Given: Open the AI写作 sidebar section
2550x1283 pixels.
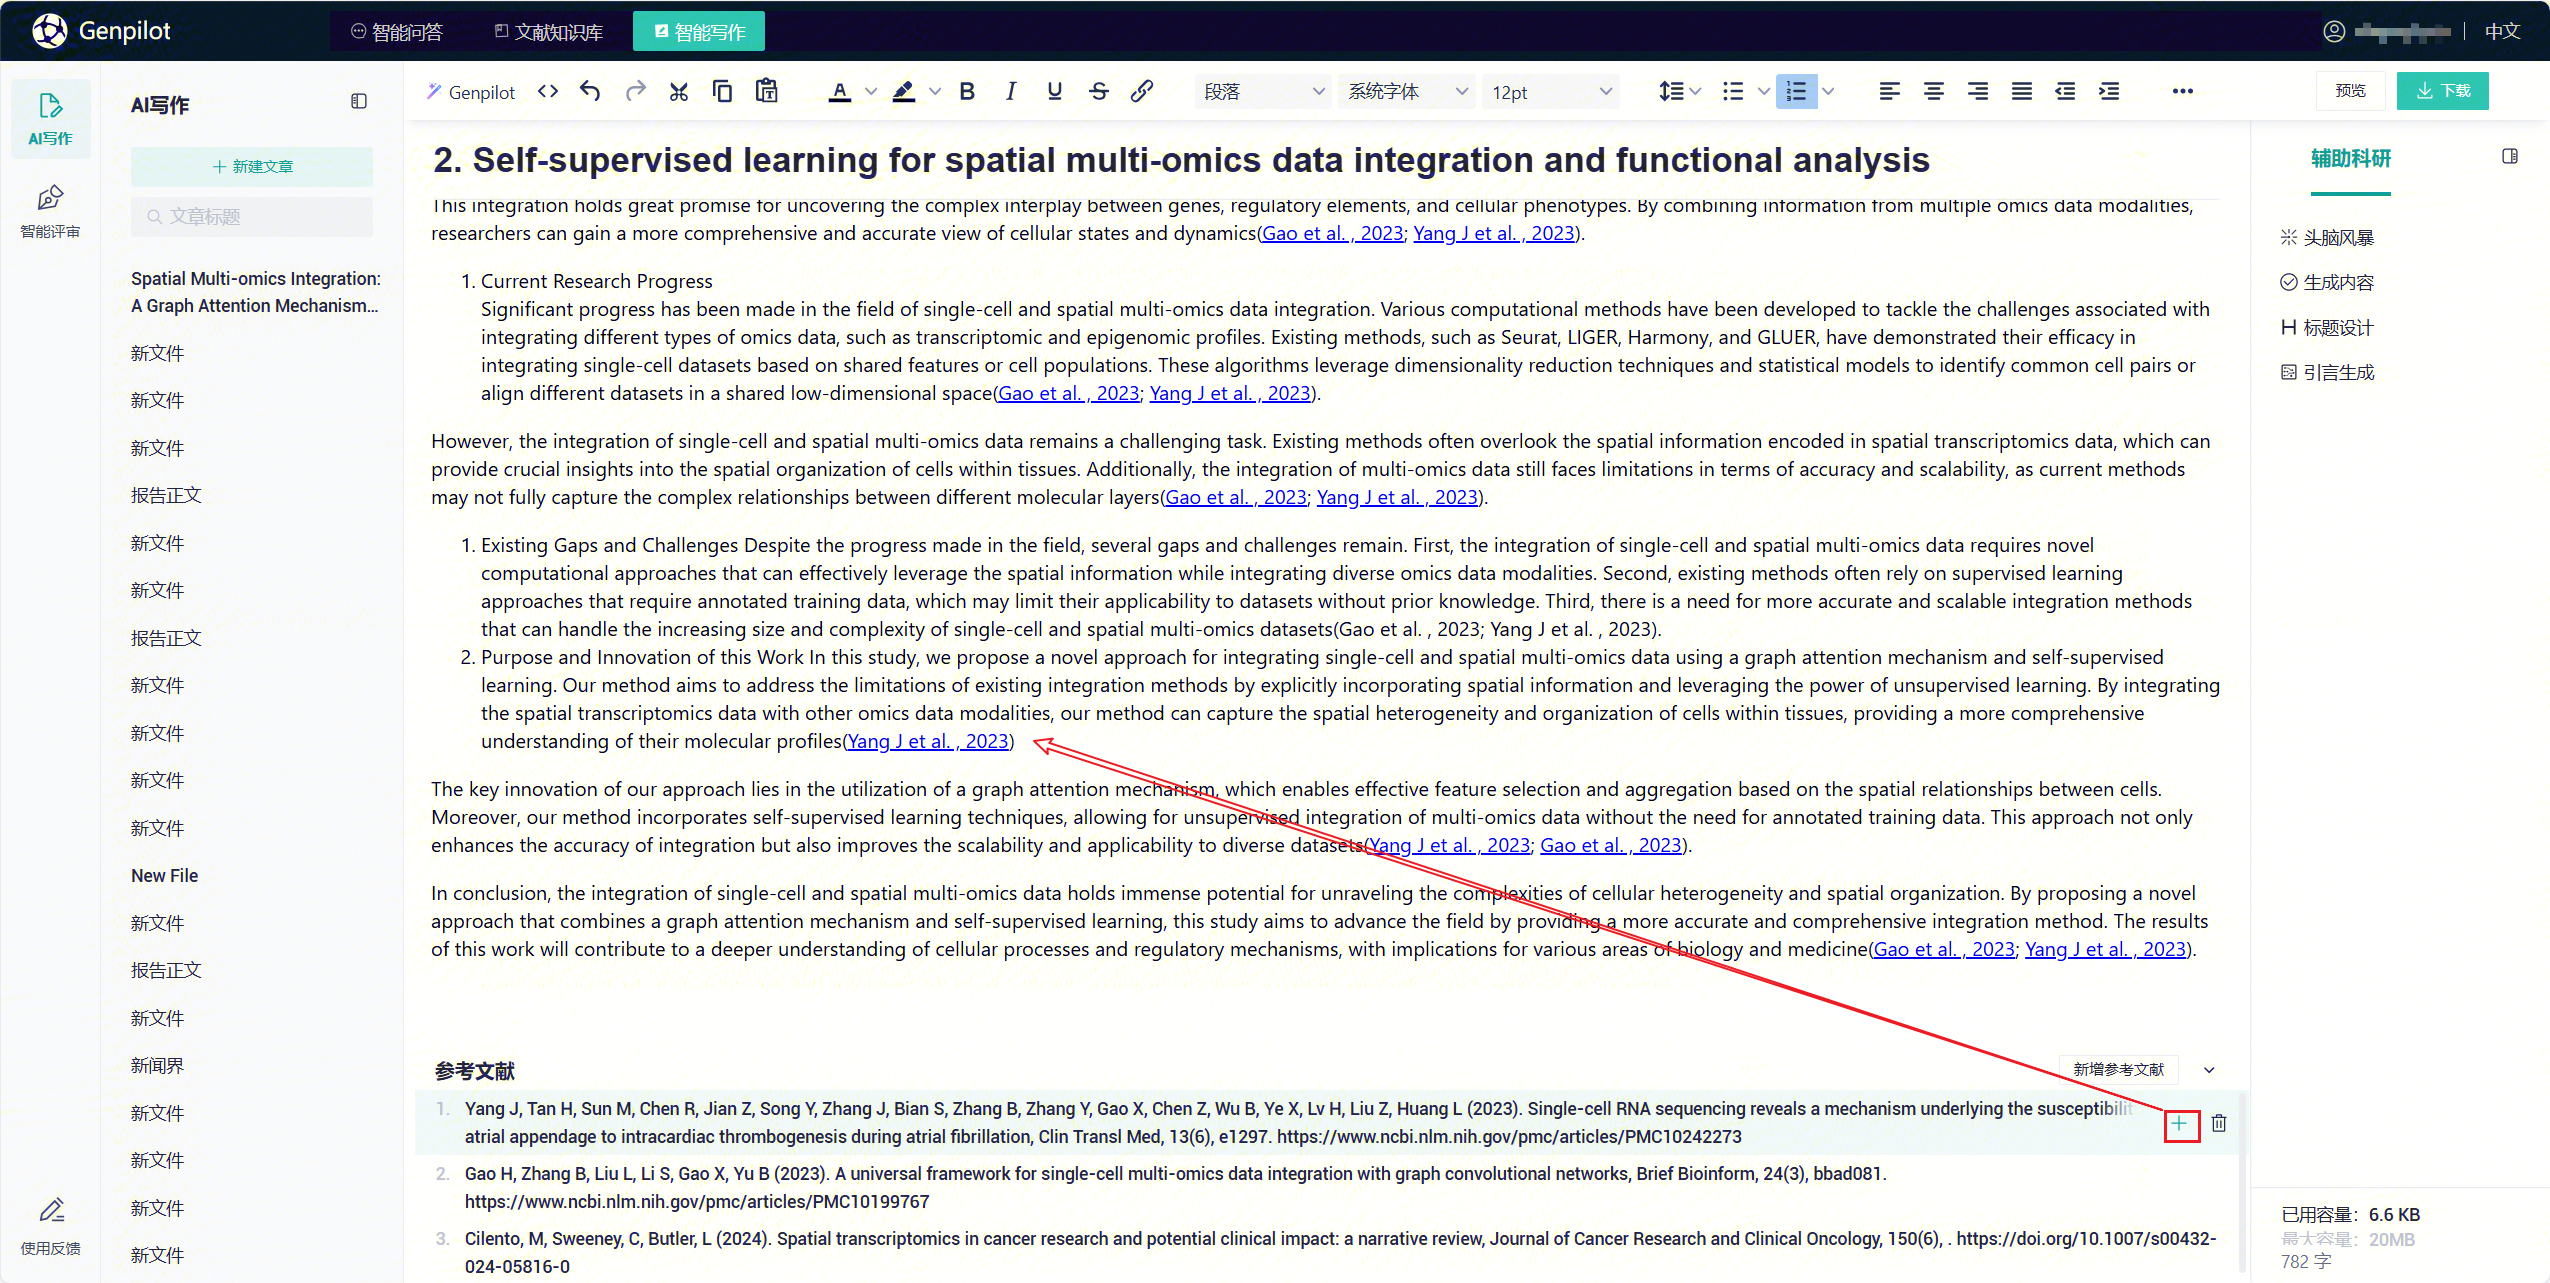Looking at the screenshot, I should coord(50,118).
